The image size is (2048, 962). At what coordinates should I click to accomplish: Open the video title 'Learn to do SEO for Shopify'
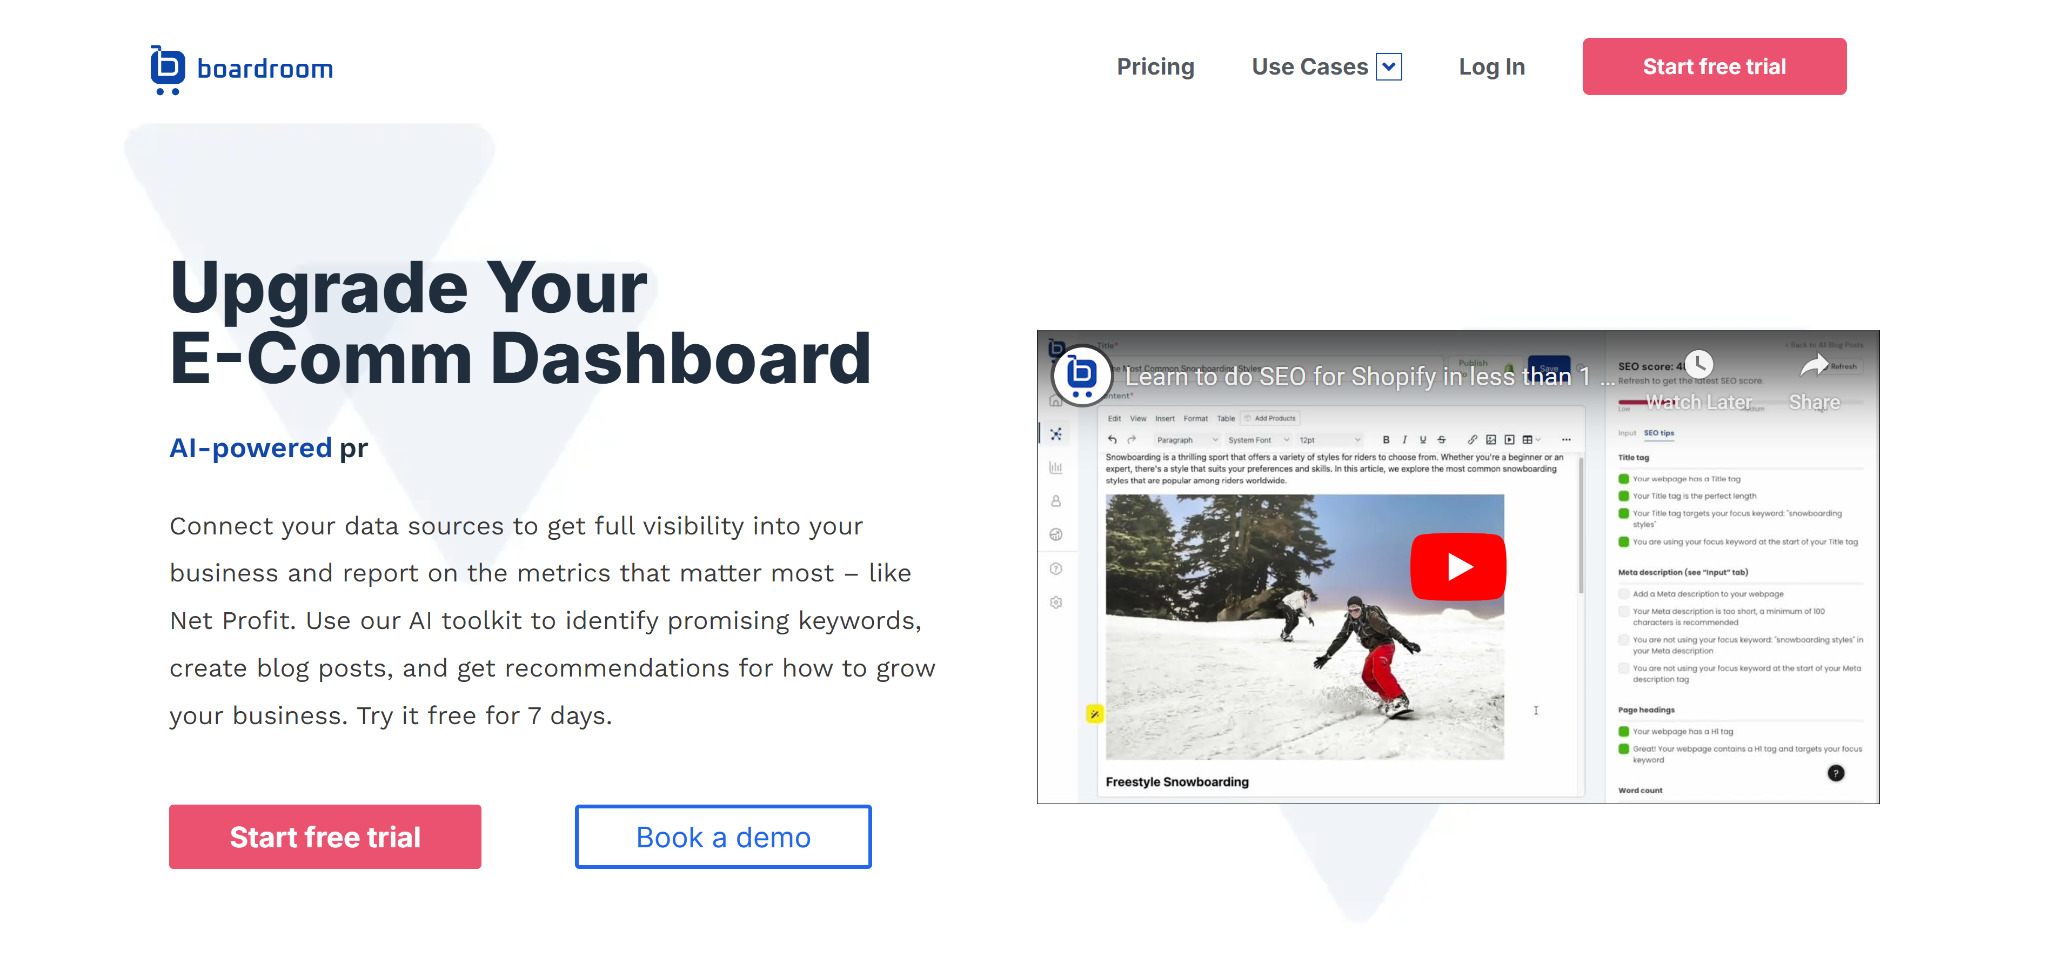point(1370,377)
